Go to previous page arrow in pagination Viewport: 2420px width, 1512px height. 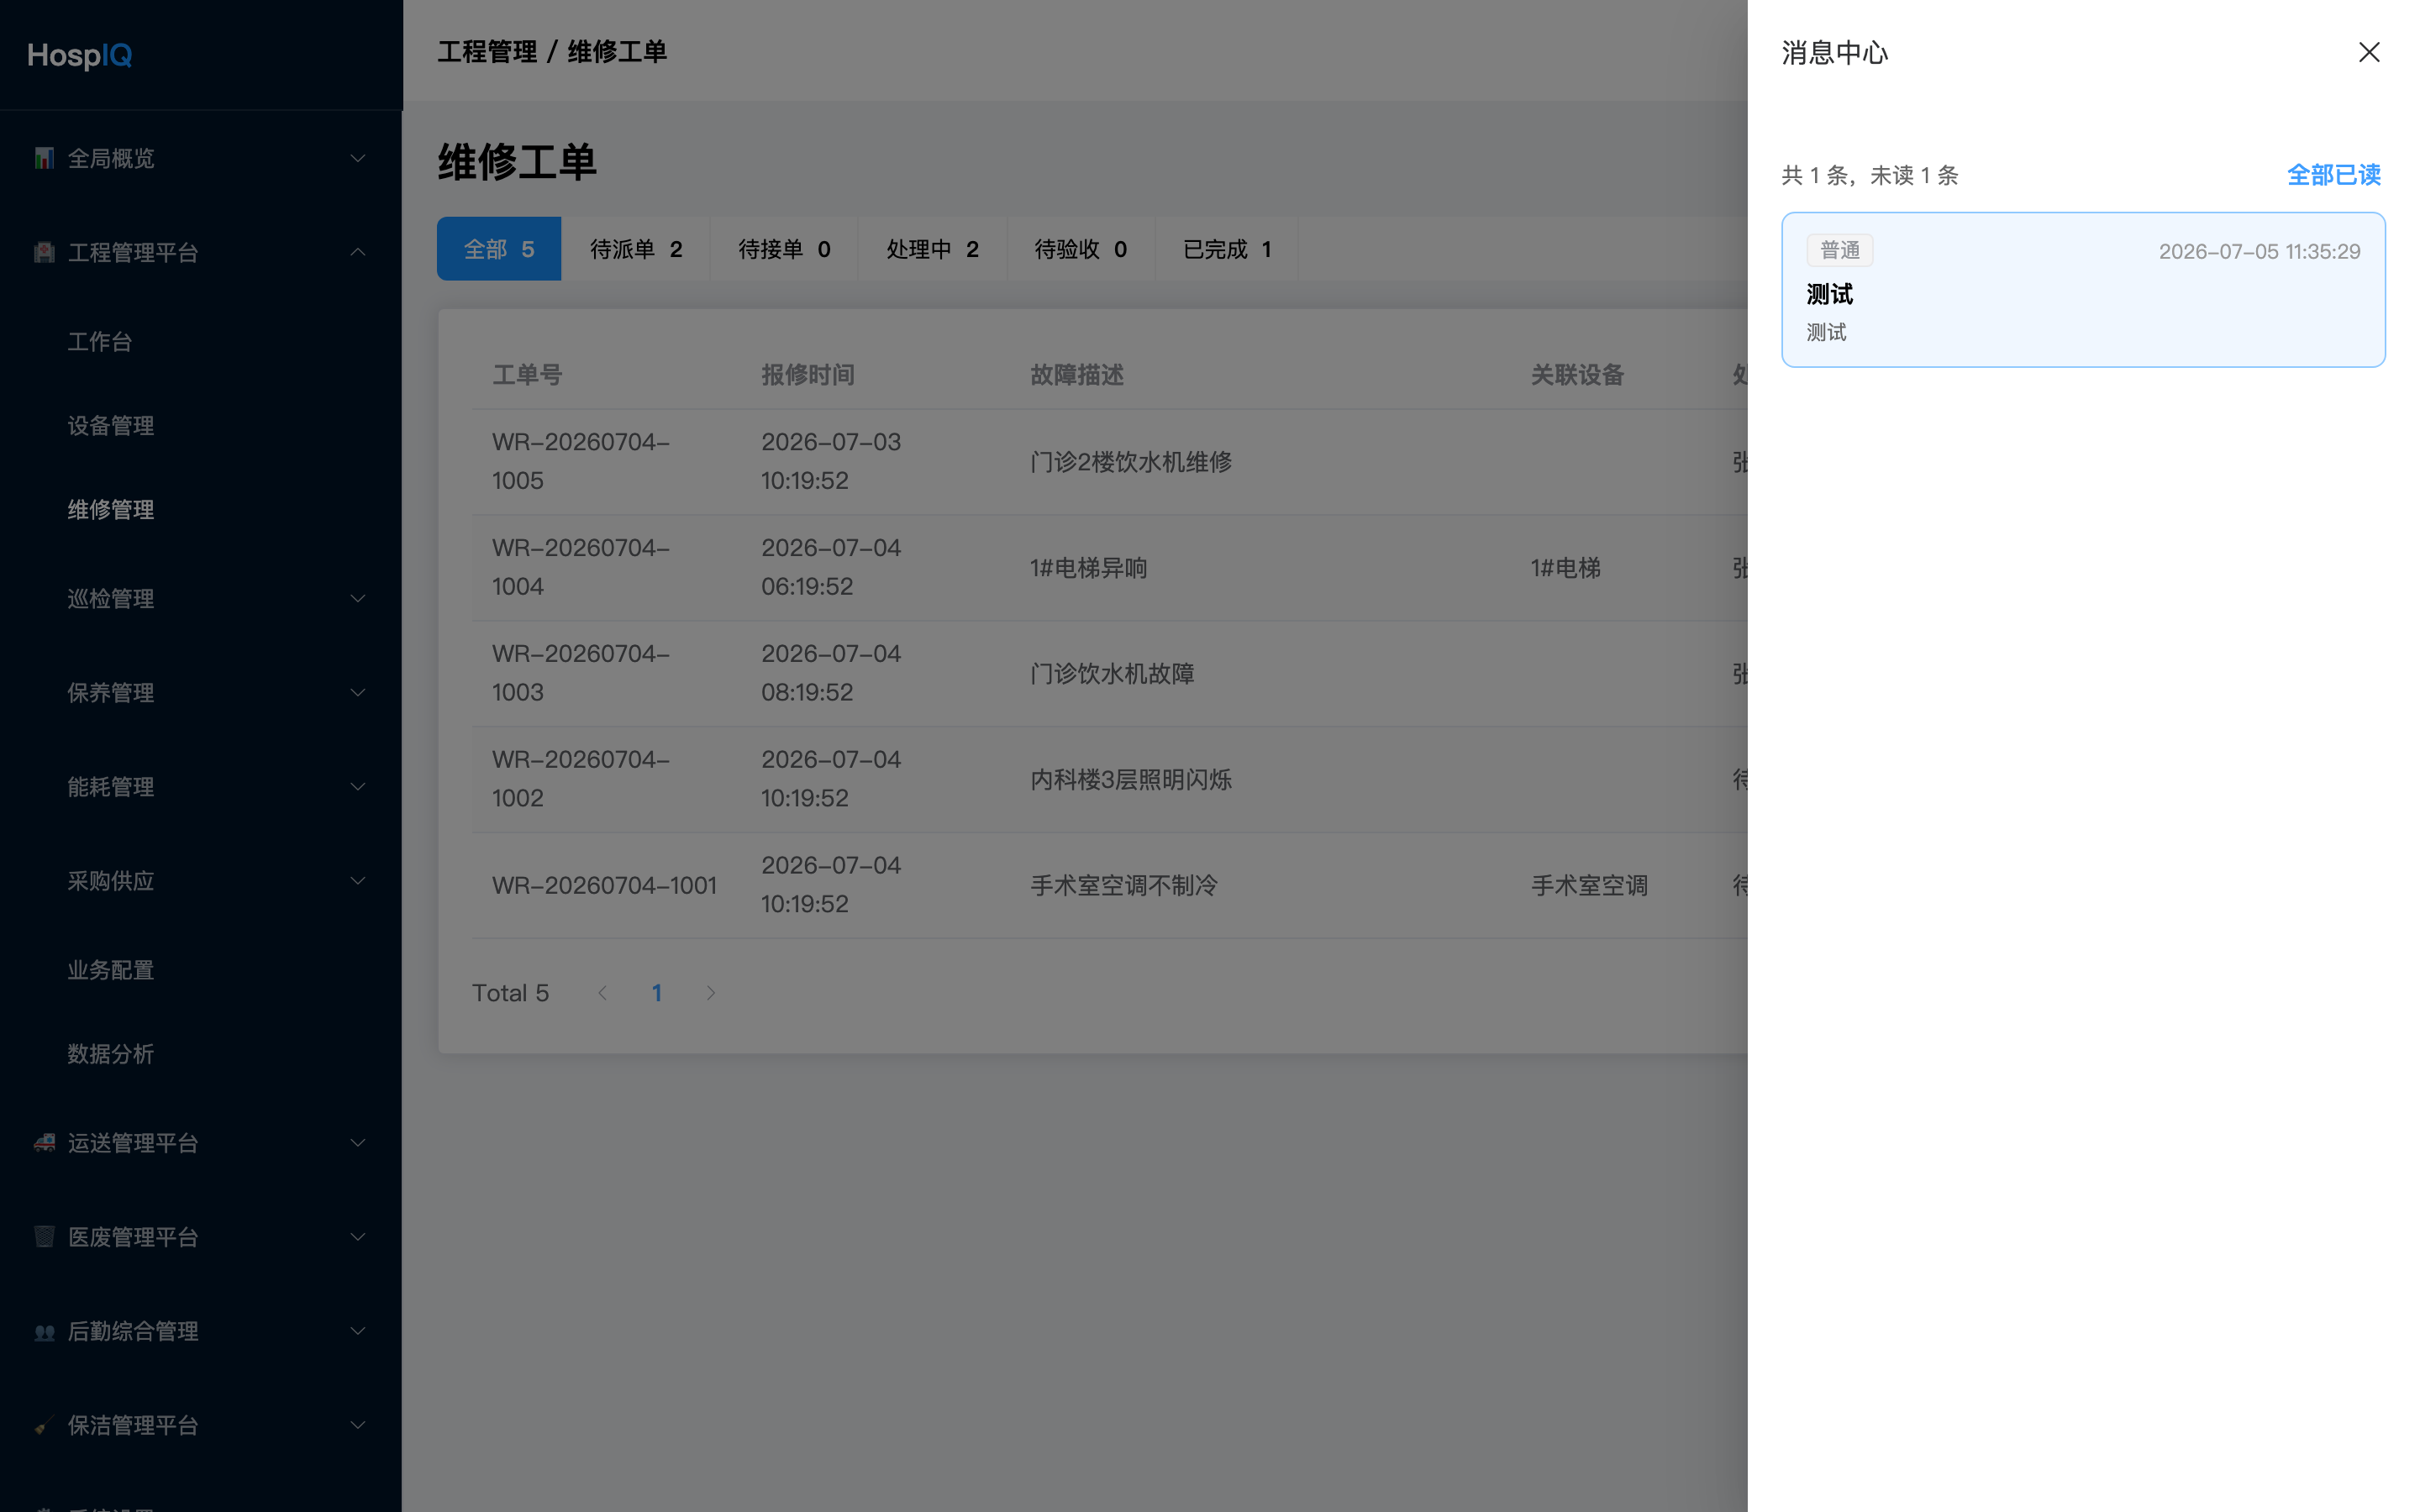[x=602, y=992]
